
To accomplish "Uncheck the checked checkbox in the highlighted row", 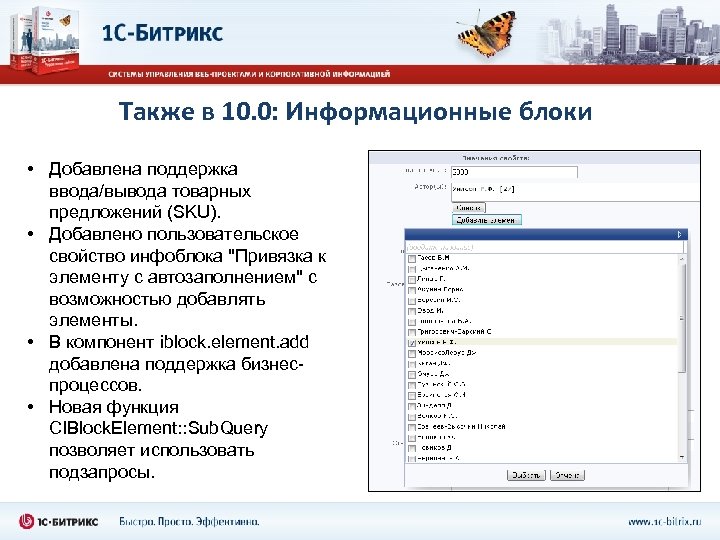I will (412, 343).
